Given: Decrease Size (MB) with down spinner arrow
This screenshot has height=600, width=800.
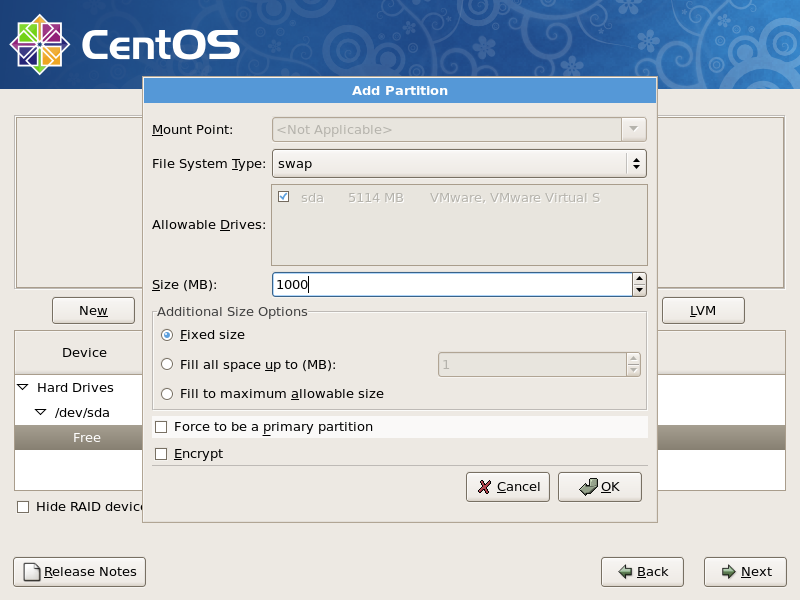Looking at the screenshot, I should pos(639,290).
